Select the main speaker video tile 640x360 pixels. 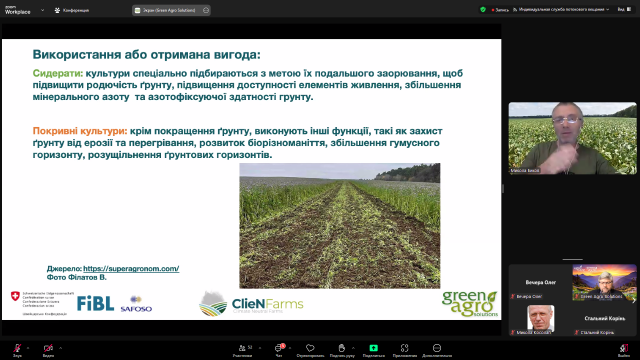click(x=572, y=138)
